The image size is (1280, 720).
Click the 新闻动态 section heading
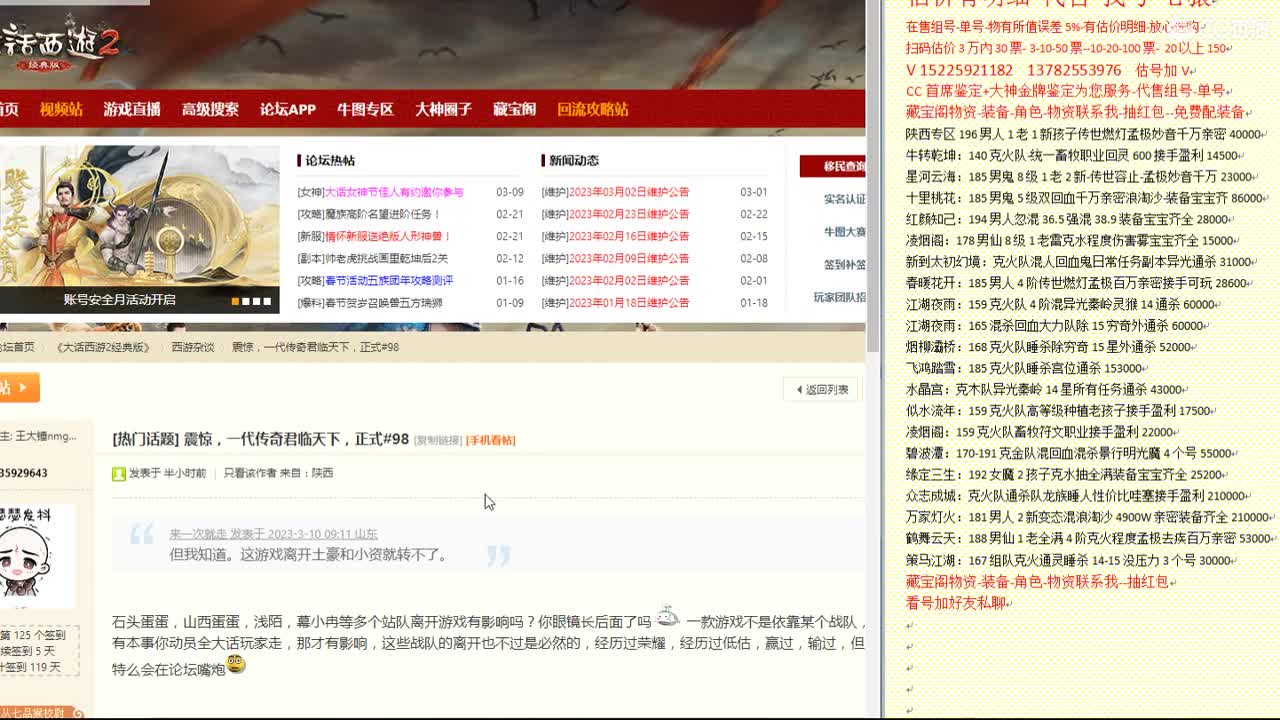pos(574,160)
